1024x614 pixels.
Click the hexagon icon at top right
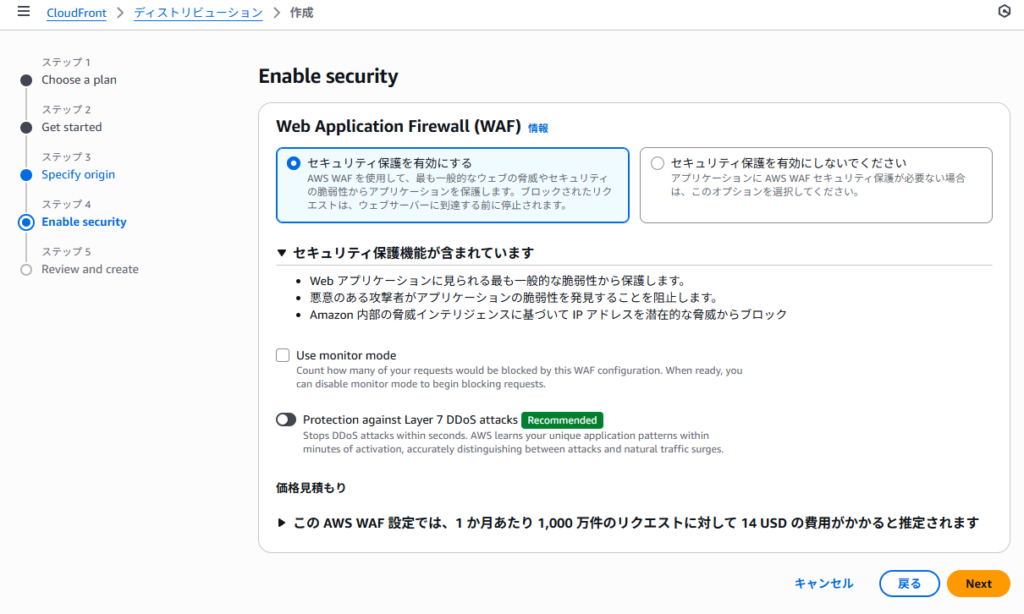[1004, 12]
